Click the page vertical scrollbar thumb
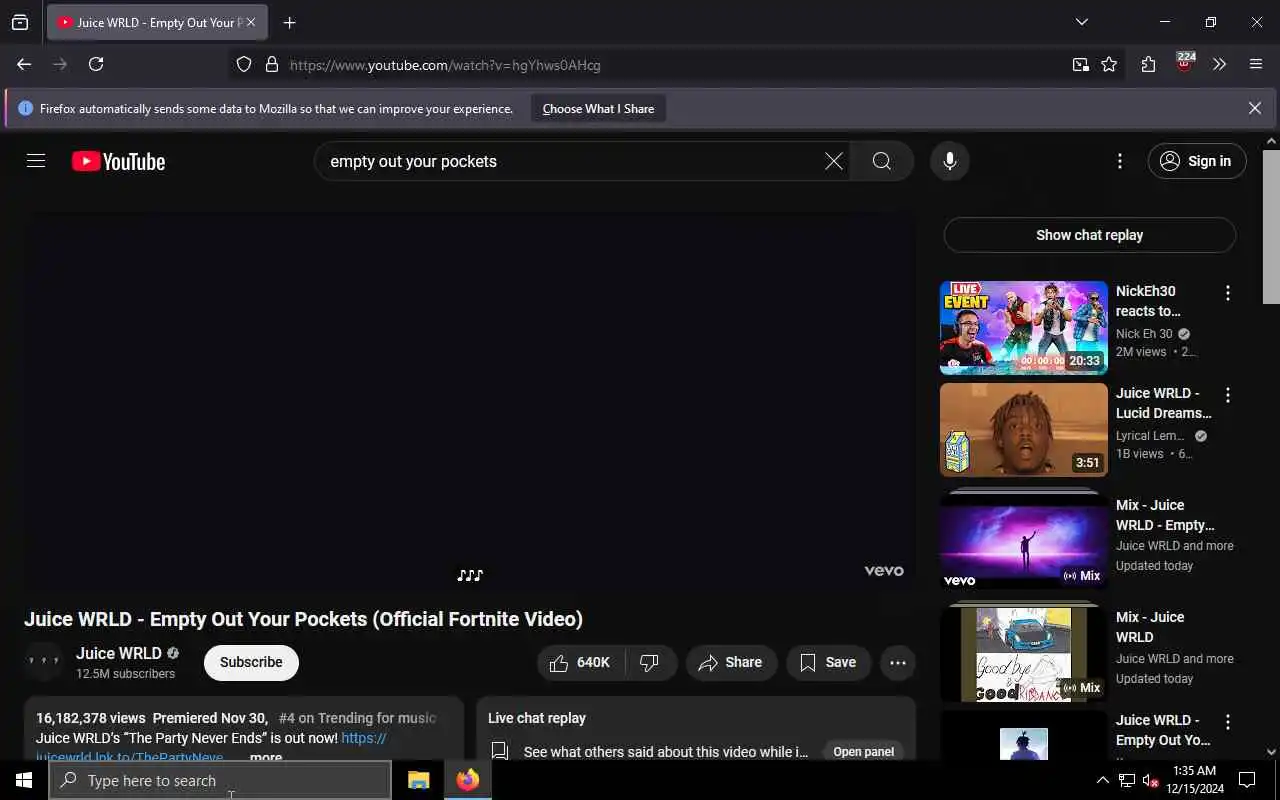 tap(1271, 226)
